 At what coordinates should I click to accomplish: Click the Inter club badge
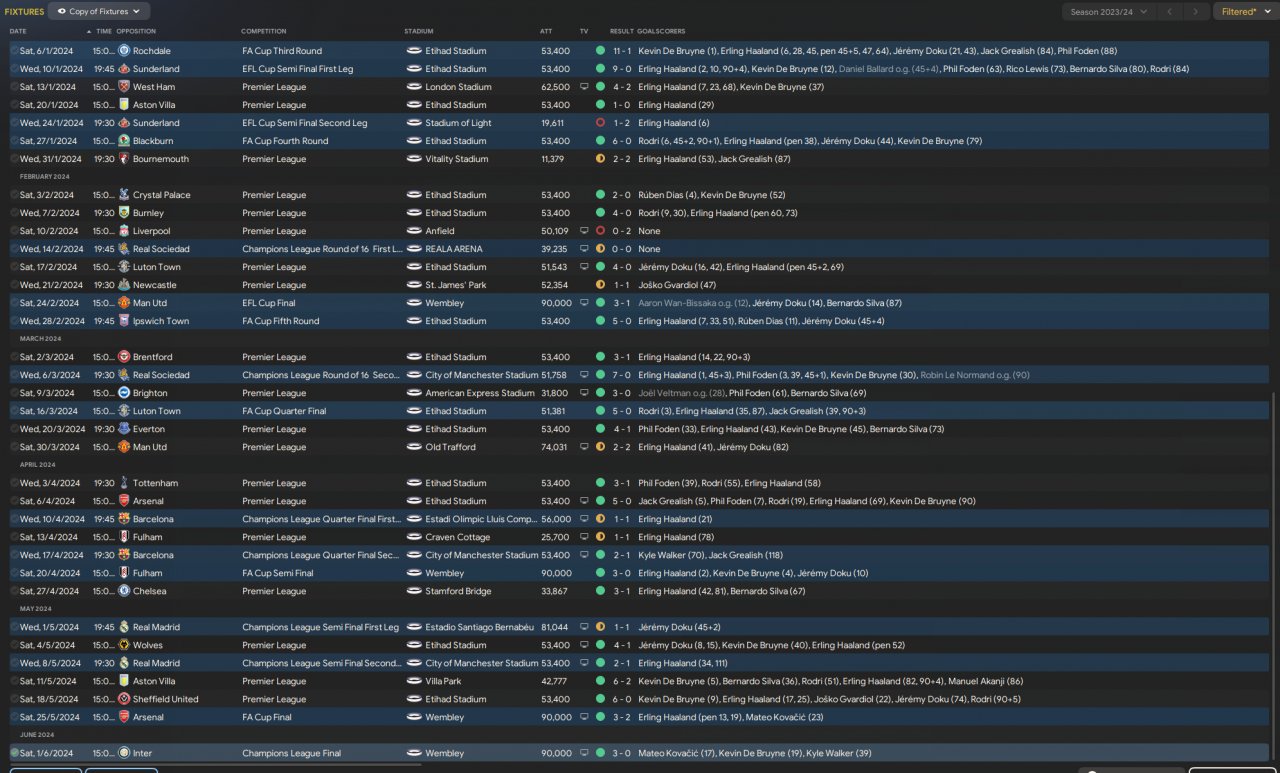click(x=124, y=753)
